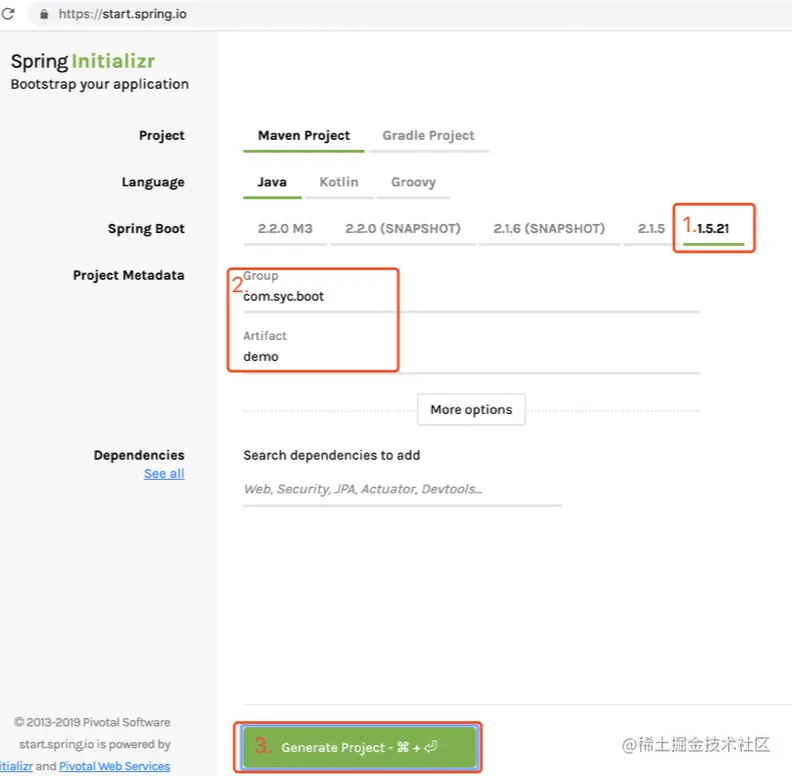The width and height of the screenshot is (792, 776).
Task: Click the Language label
Action: (153, 182)
